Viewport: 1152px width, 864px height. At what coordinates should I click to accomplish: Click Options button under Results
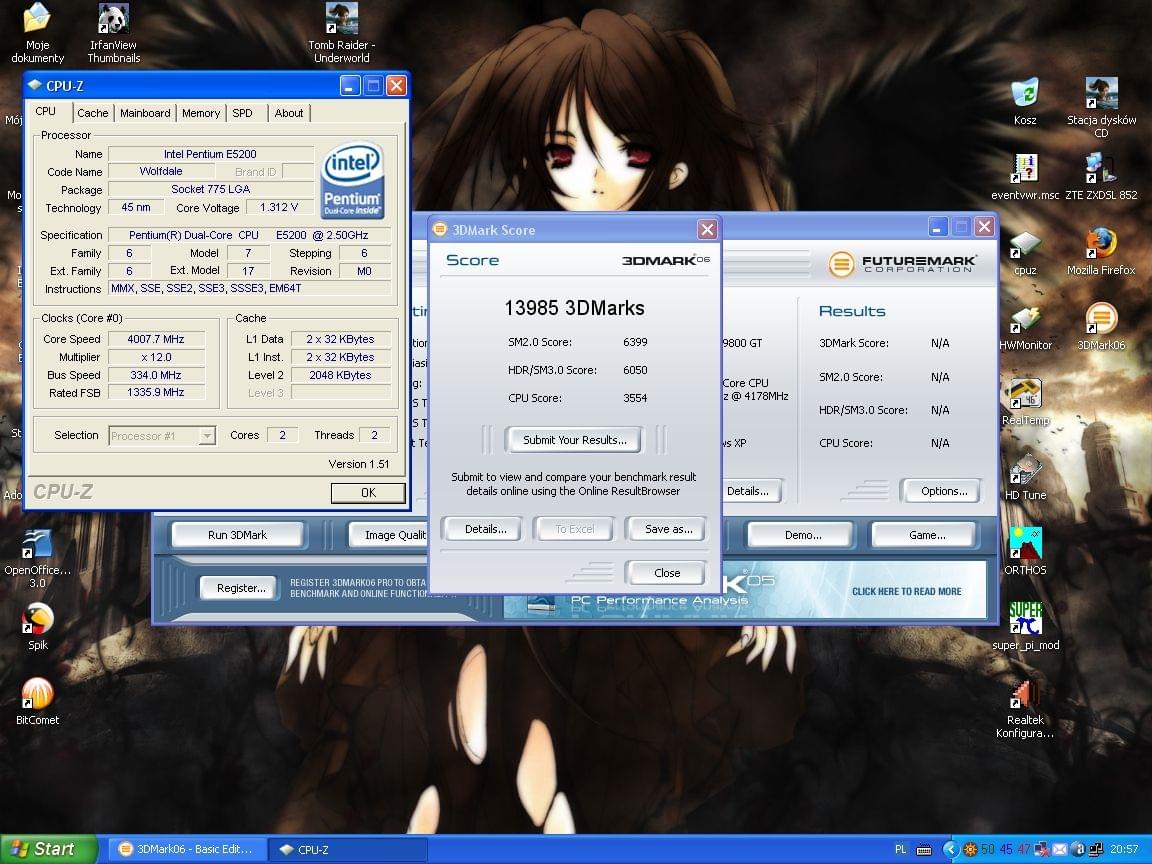click(x=943, y=491)
